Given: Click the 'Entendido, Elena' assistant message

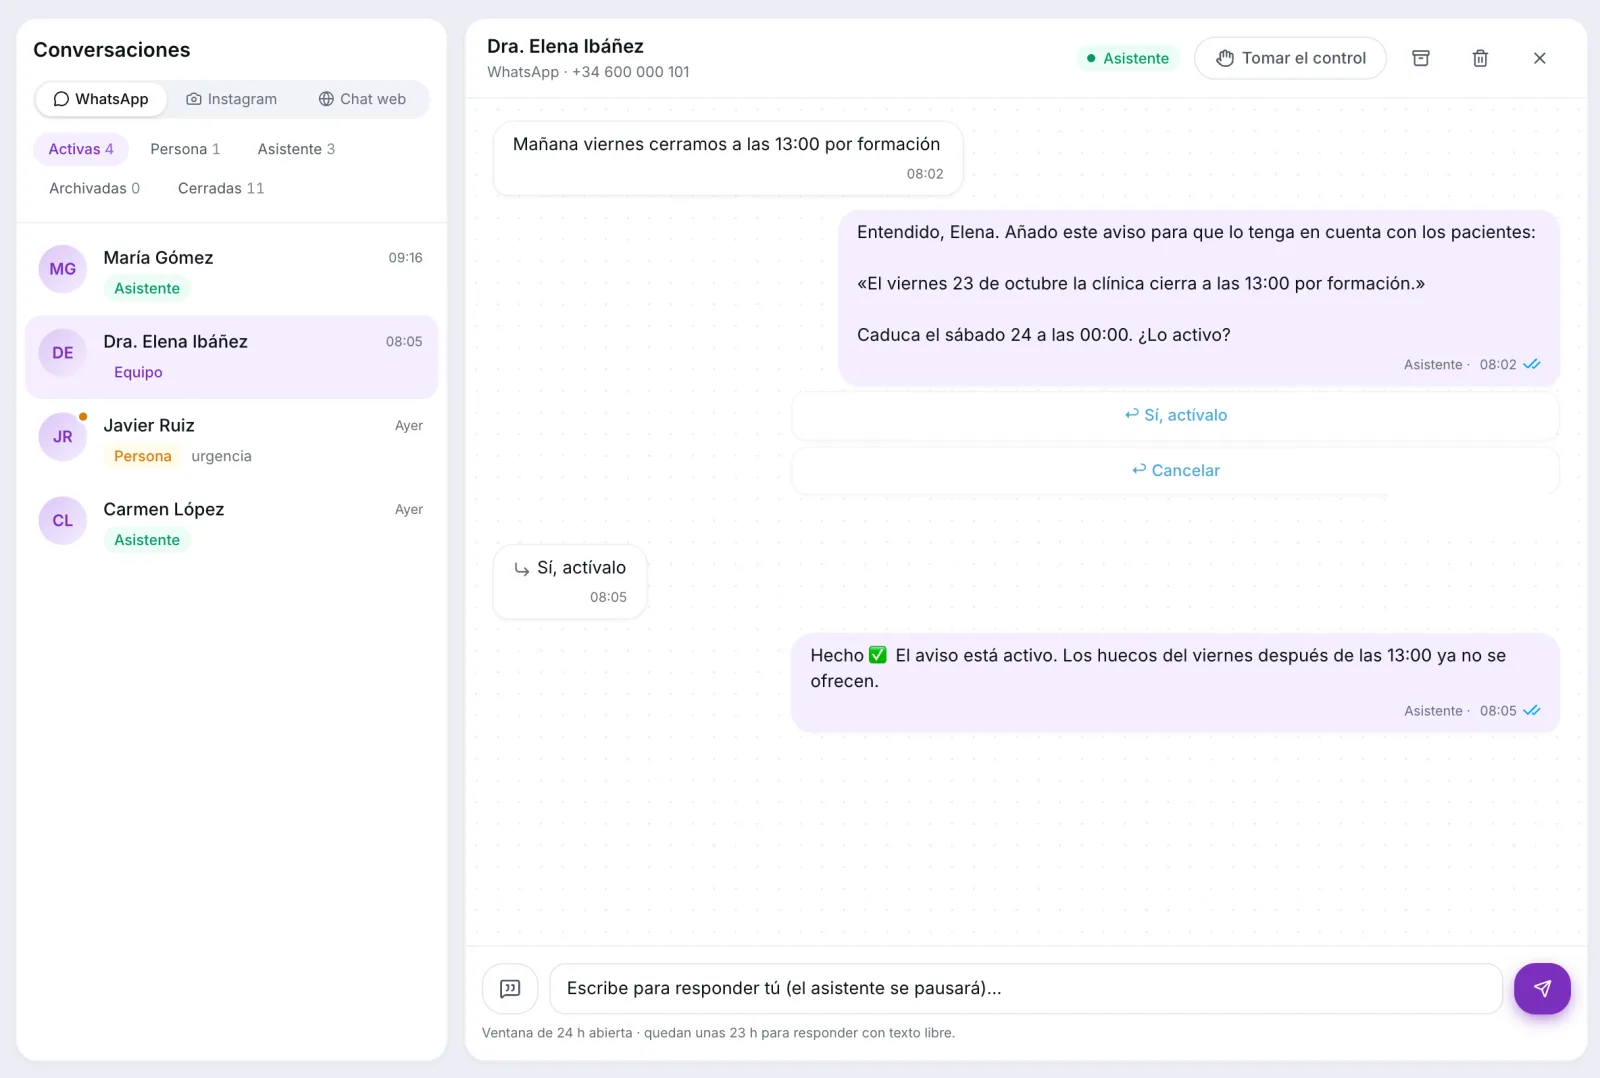Looking at the screenshot, I should tap(1198, 298).
